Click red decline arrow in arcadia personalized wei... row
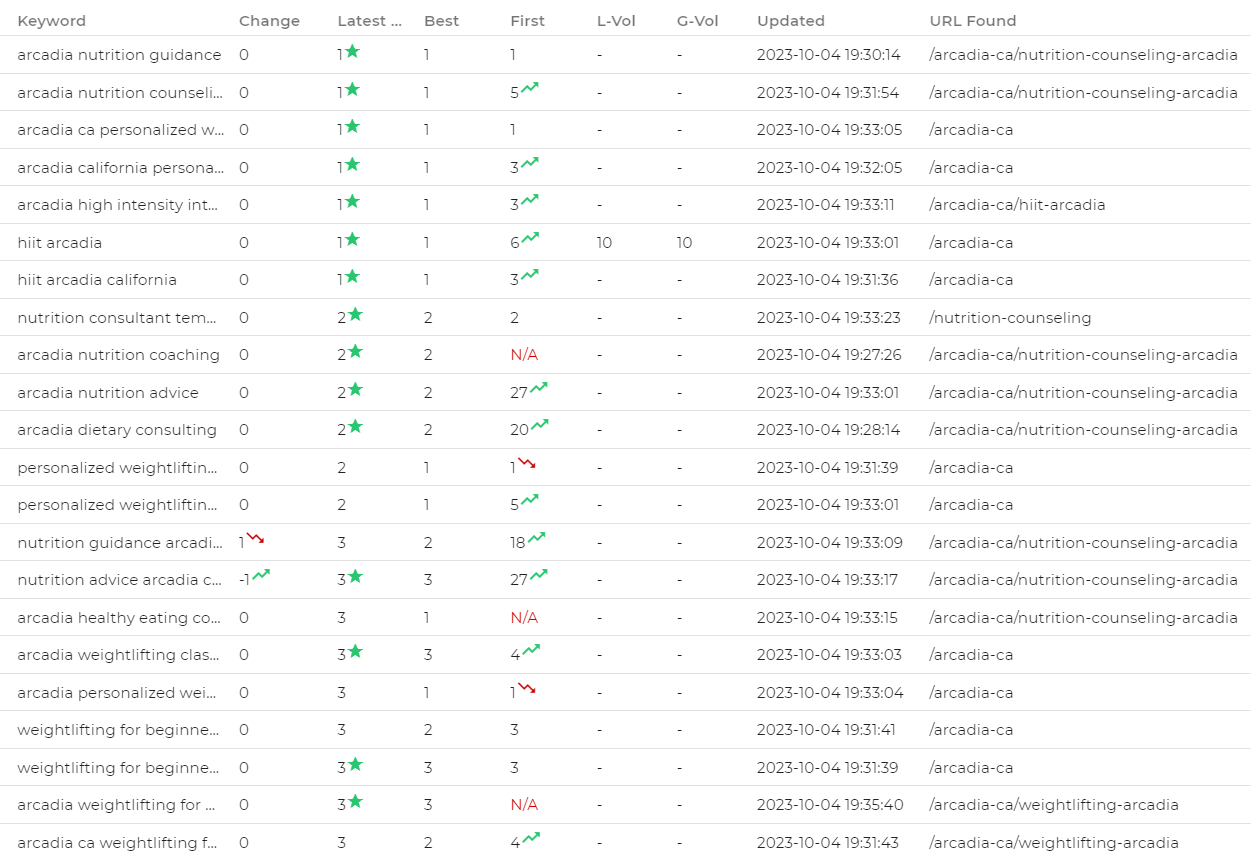Screen dimensions: 1251x857 (527, 689)
